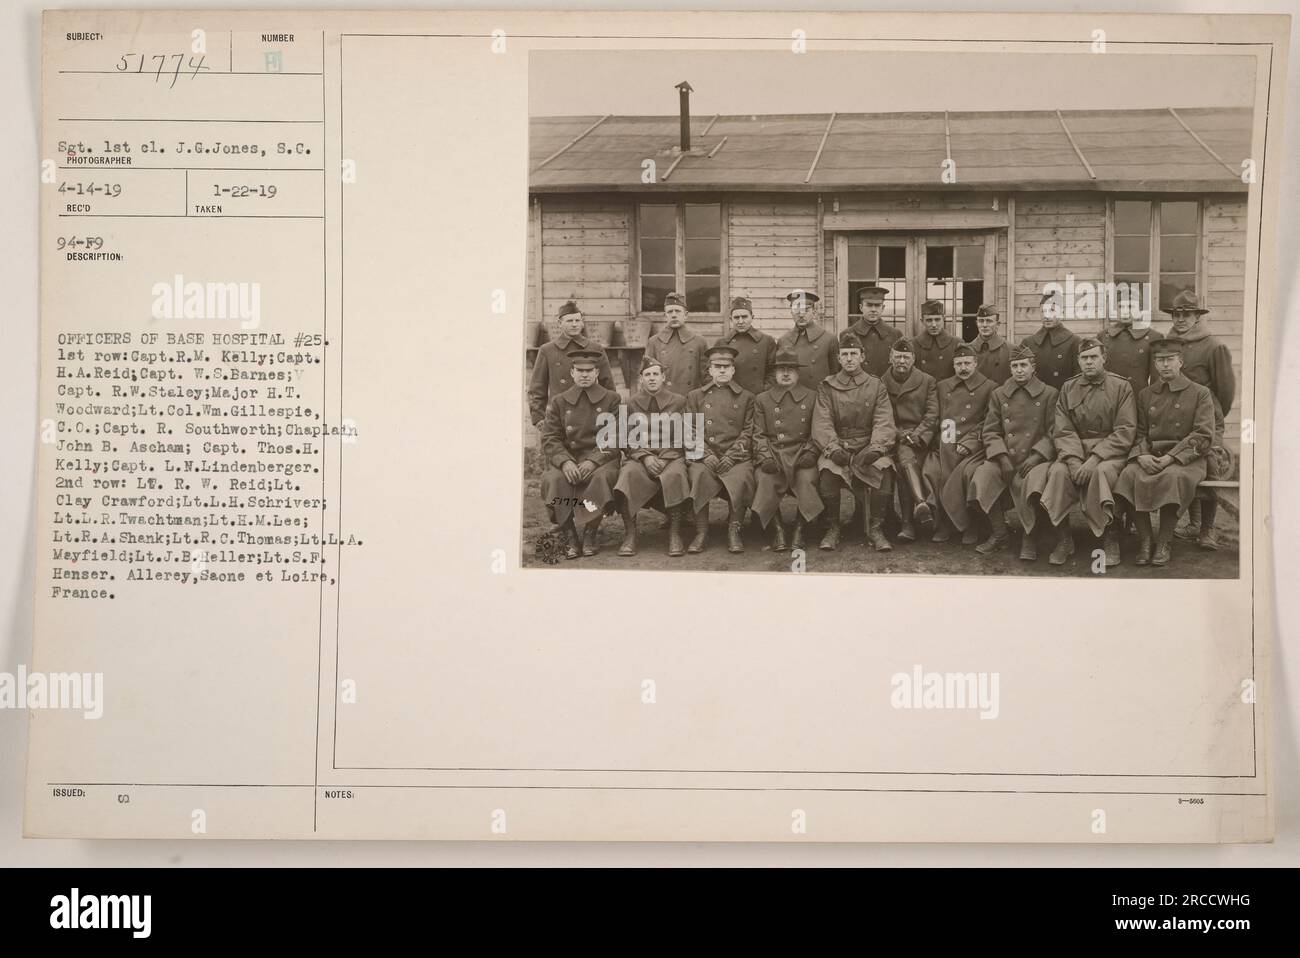Click the 'SUBJECT' field label
Screen dimensions: 1300x958
pos(84,38)
